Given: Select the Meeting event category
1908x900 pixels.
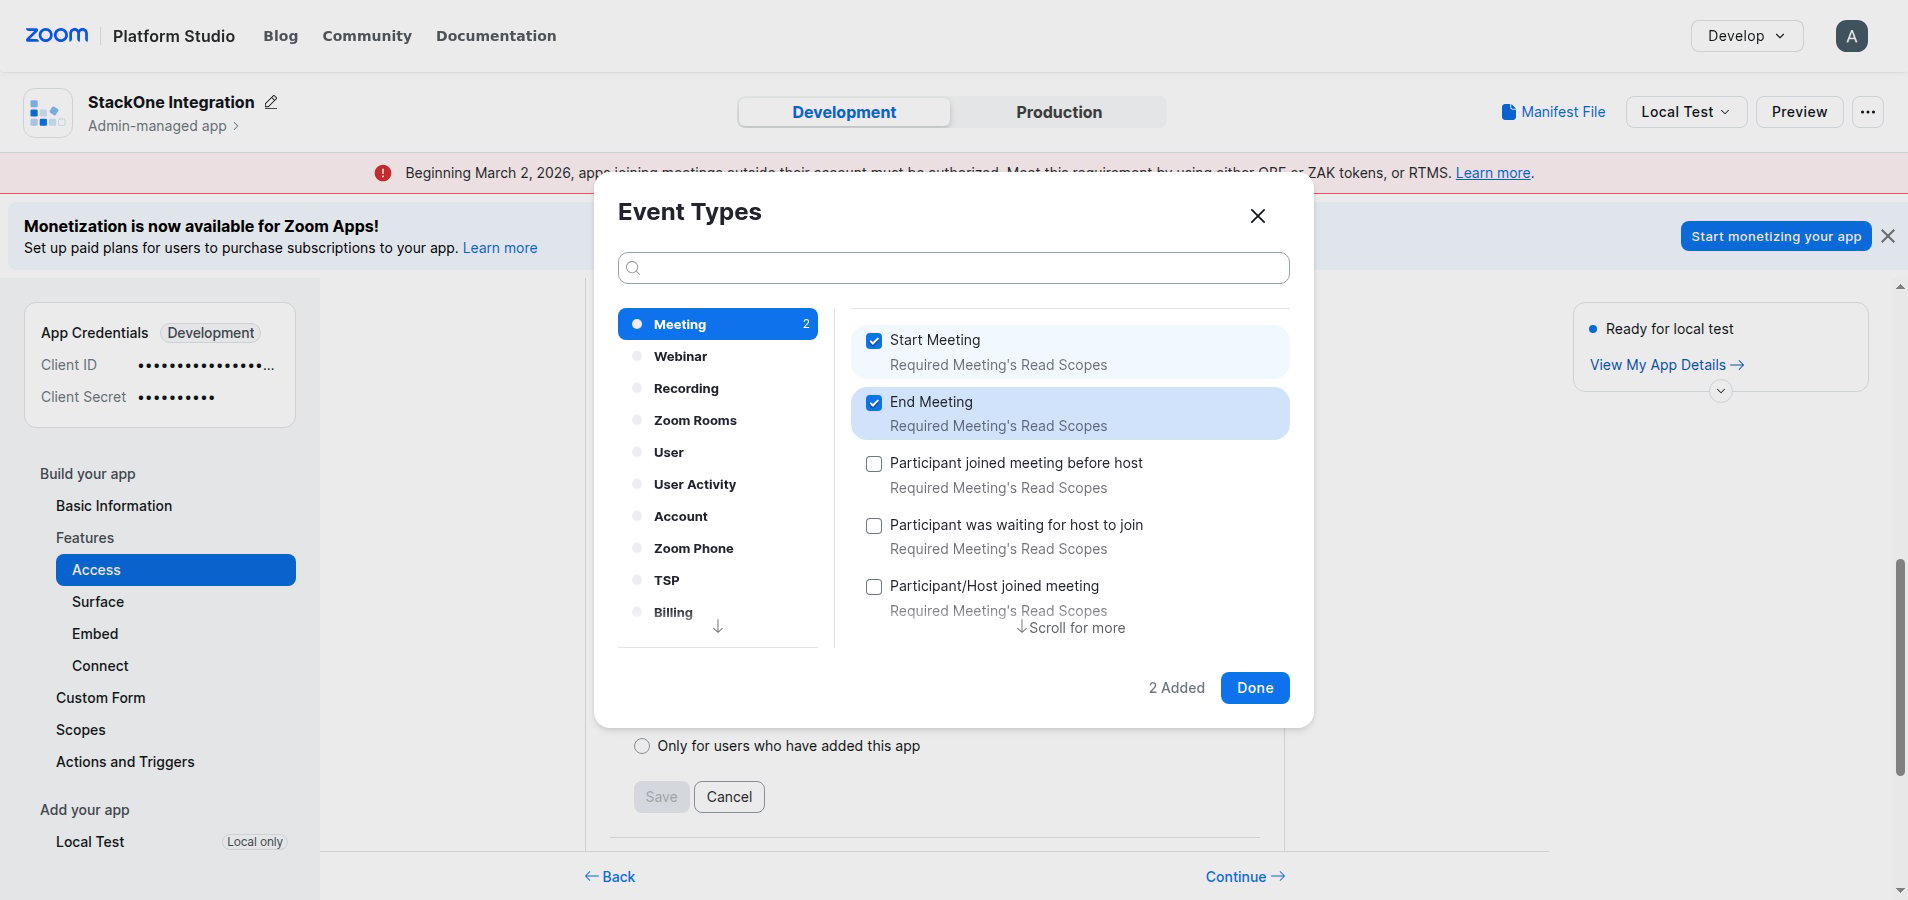Looking at the screenshot, I should coord(718,324).
